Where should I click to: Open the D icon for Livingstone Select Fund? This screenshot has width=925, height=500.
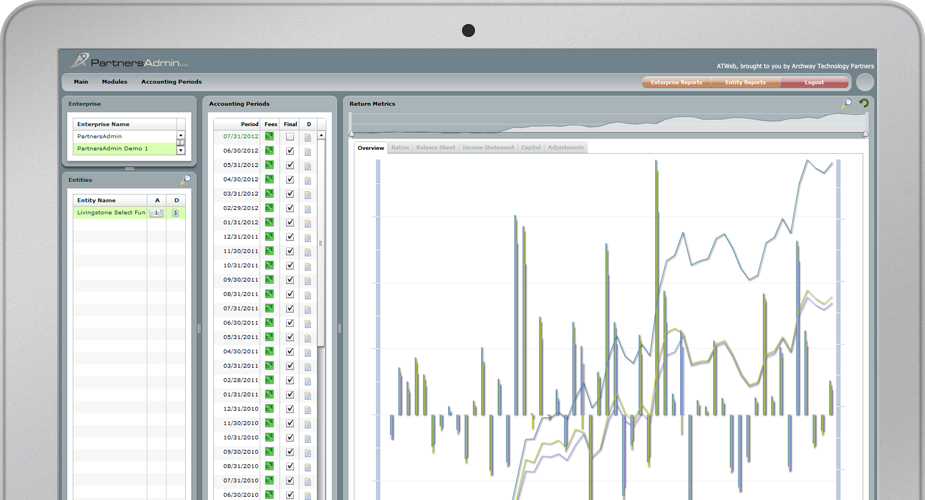click(176, 213)
